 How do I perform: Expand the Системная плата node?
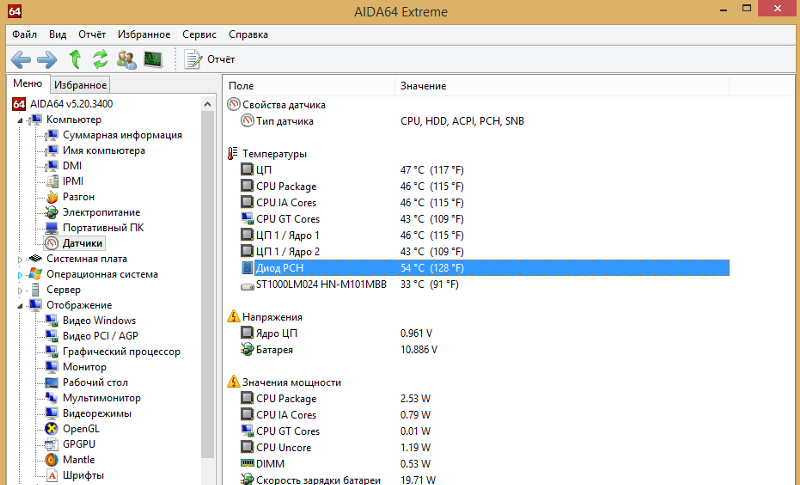[x=20, y=260]
